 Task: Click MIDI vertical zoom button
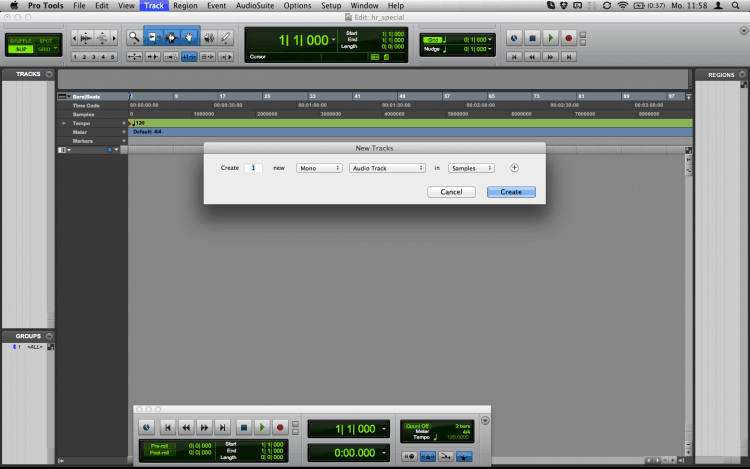[102, 37]
